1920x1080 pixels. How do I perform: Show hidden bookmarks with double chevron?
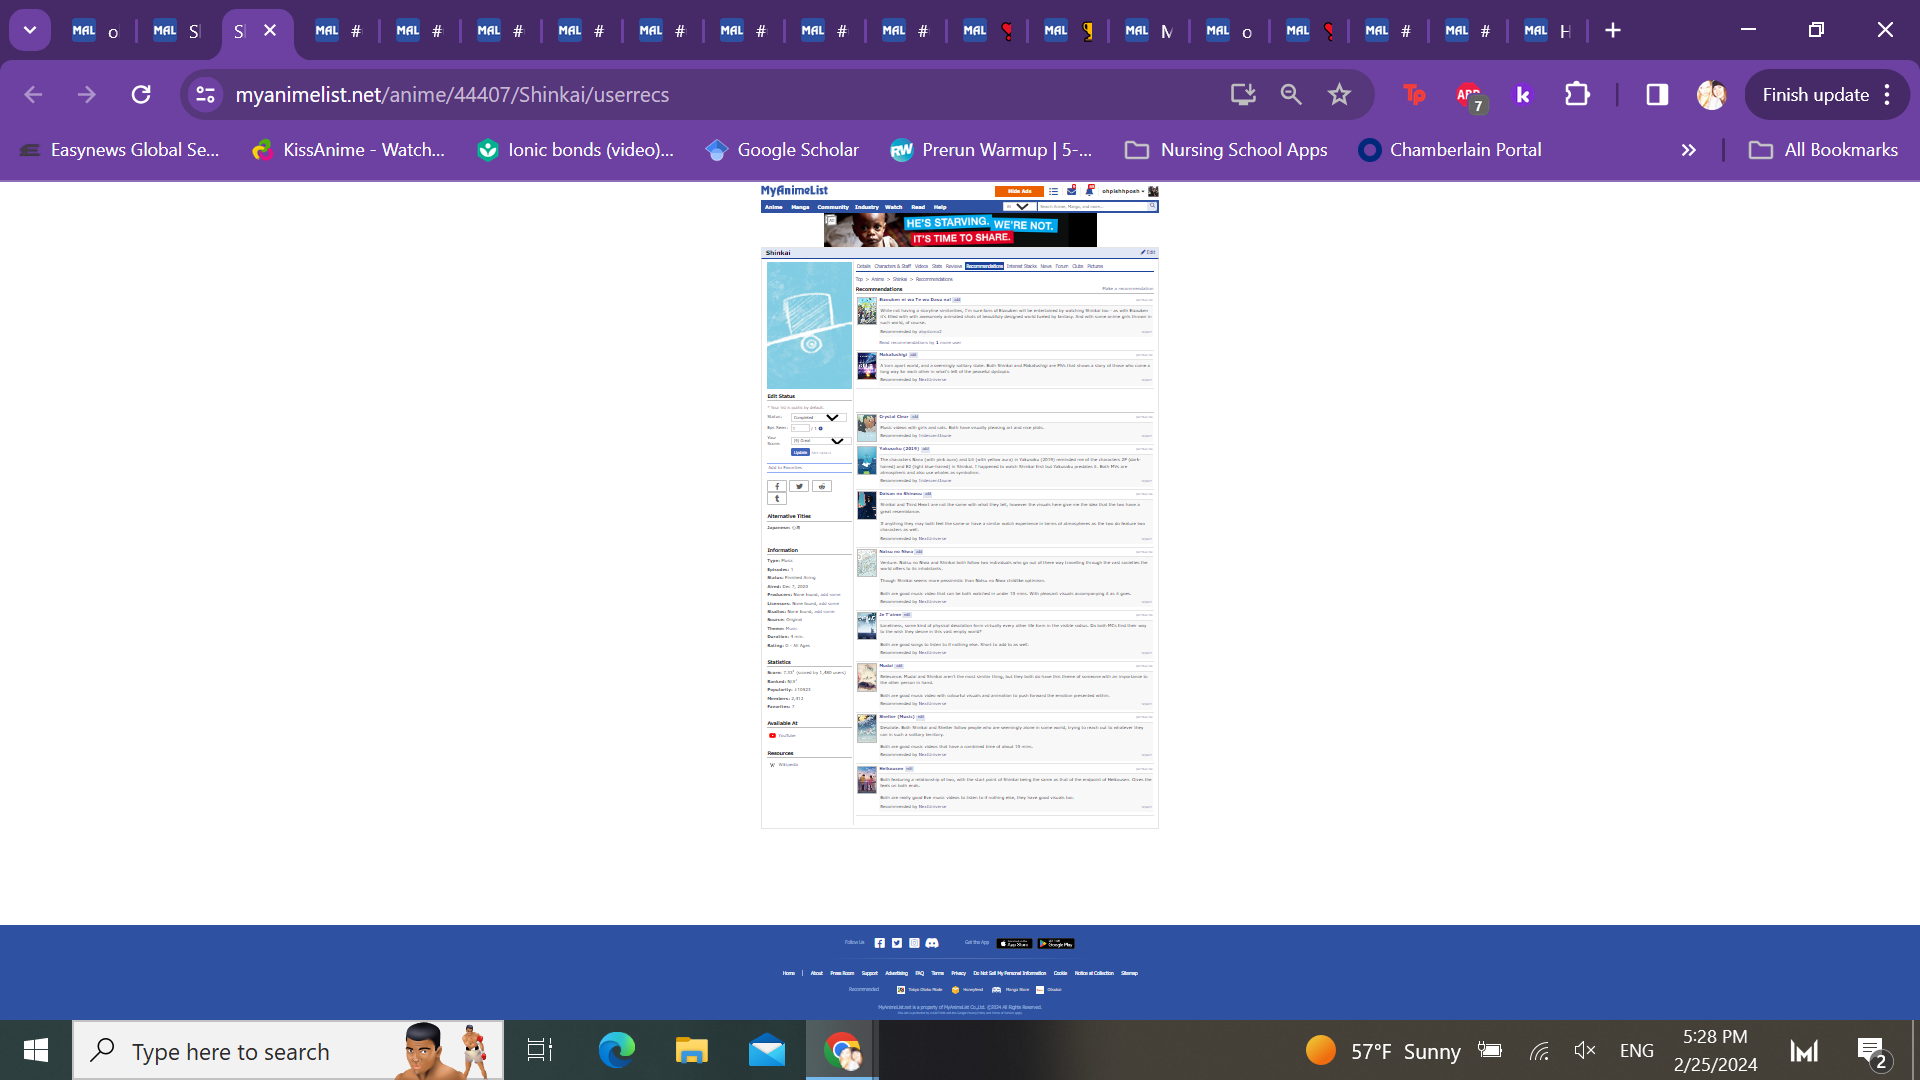pyautogui.click(x=1688, y=150)
